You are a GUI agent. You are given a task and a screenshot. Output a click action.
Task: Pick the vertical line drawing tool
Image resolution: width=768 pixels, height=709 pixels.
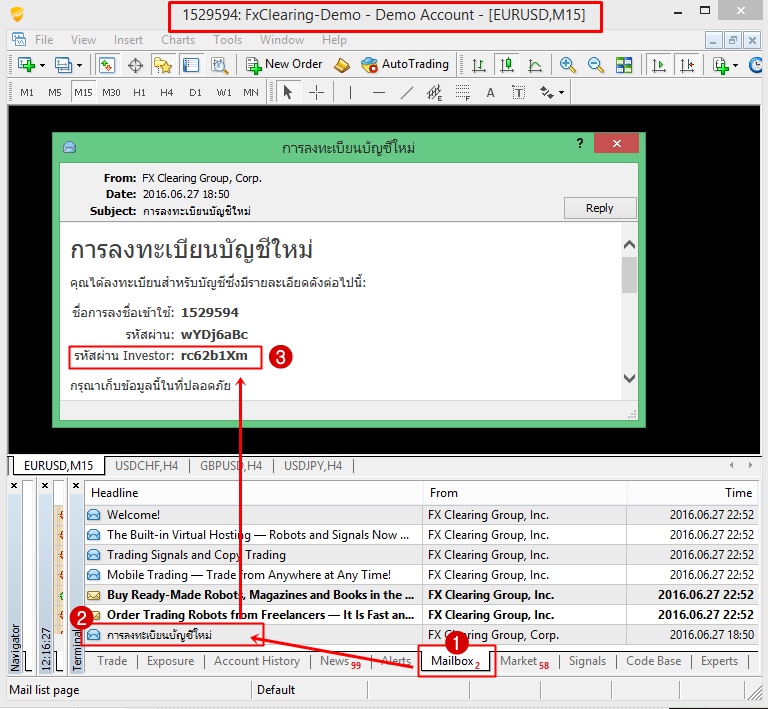pos(350,92)
